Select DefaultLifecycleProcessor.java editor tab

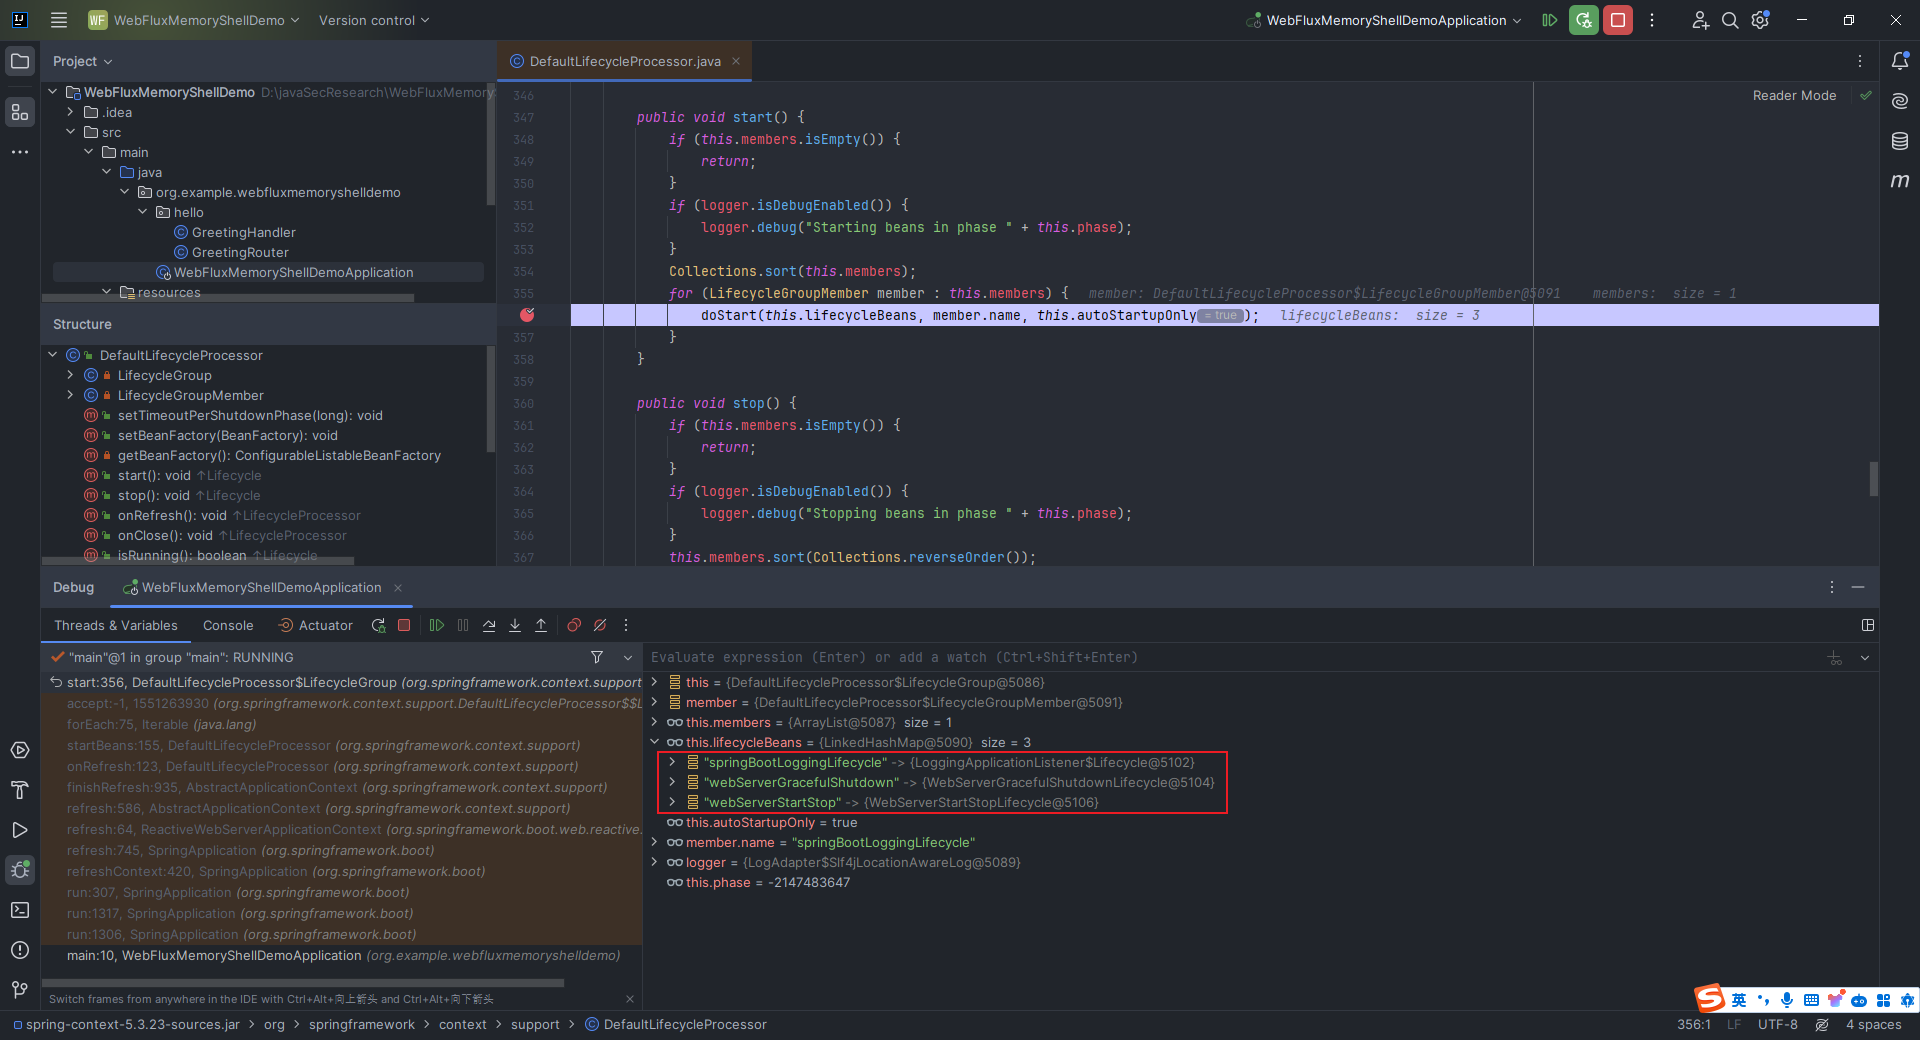point(625,61)
